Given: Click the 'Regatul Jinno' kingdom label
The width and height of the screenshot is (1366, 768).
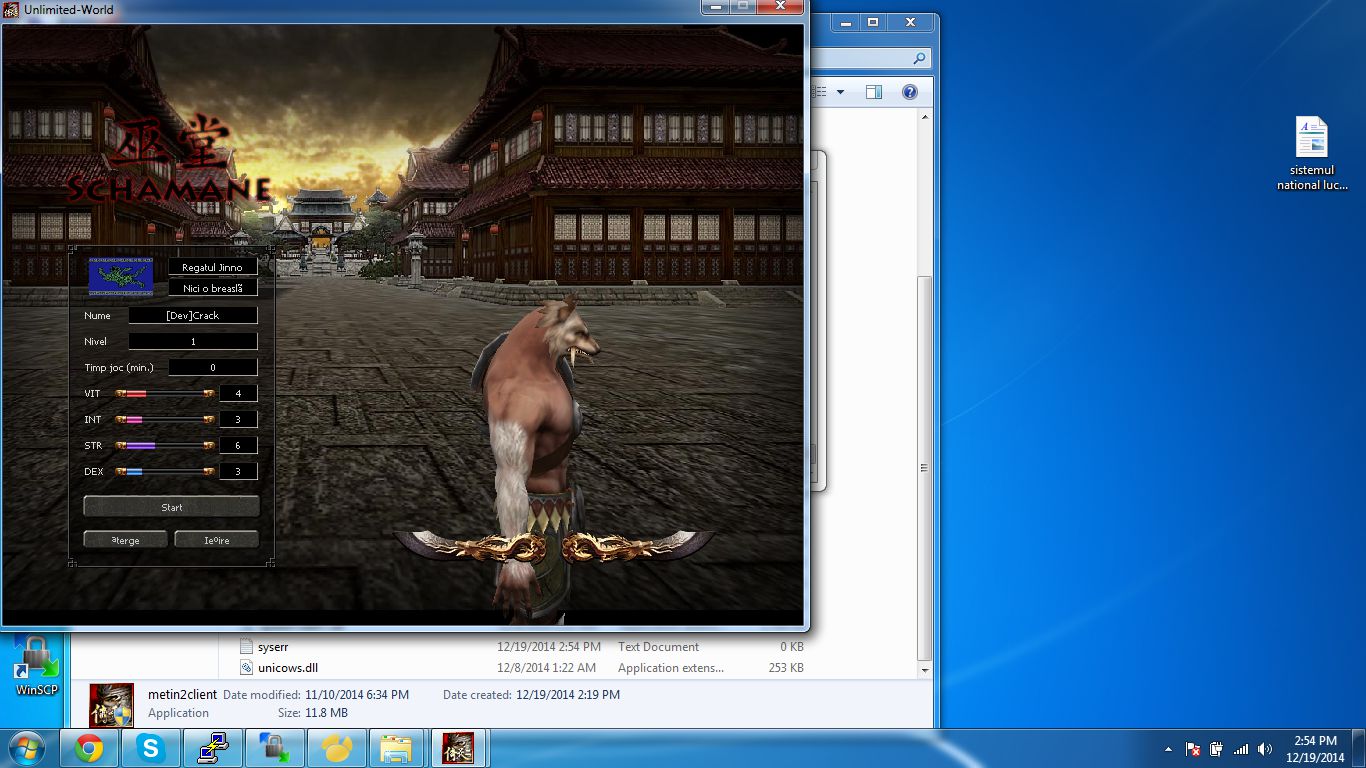Looking at the screenshot, I should pos(213,267).
